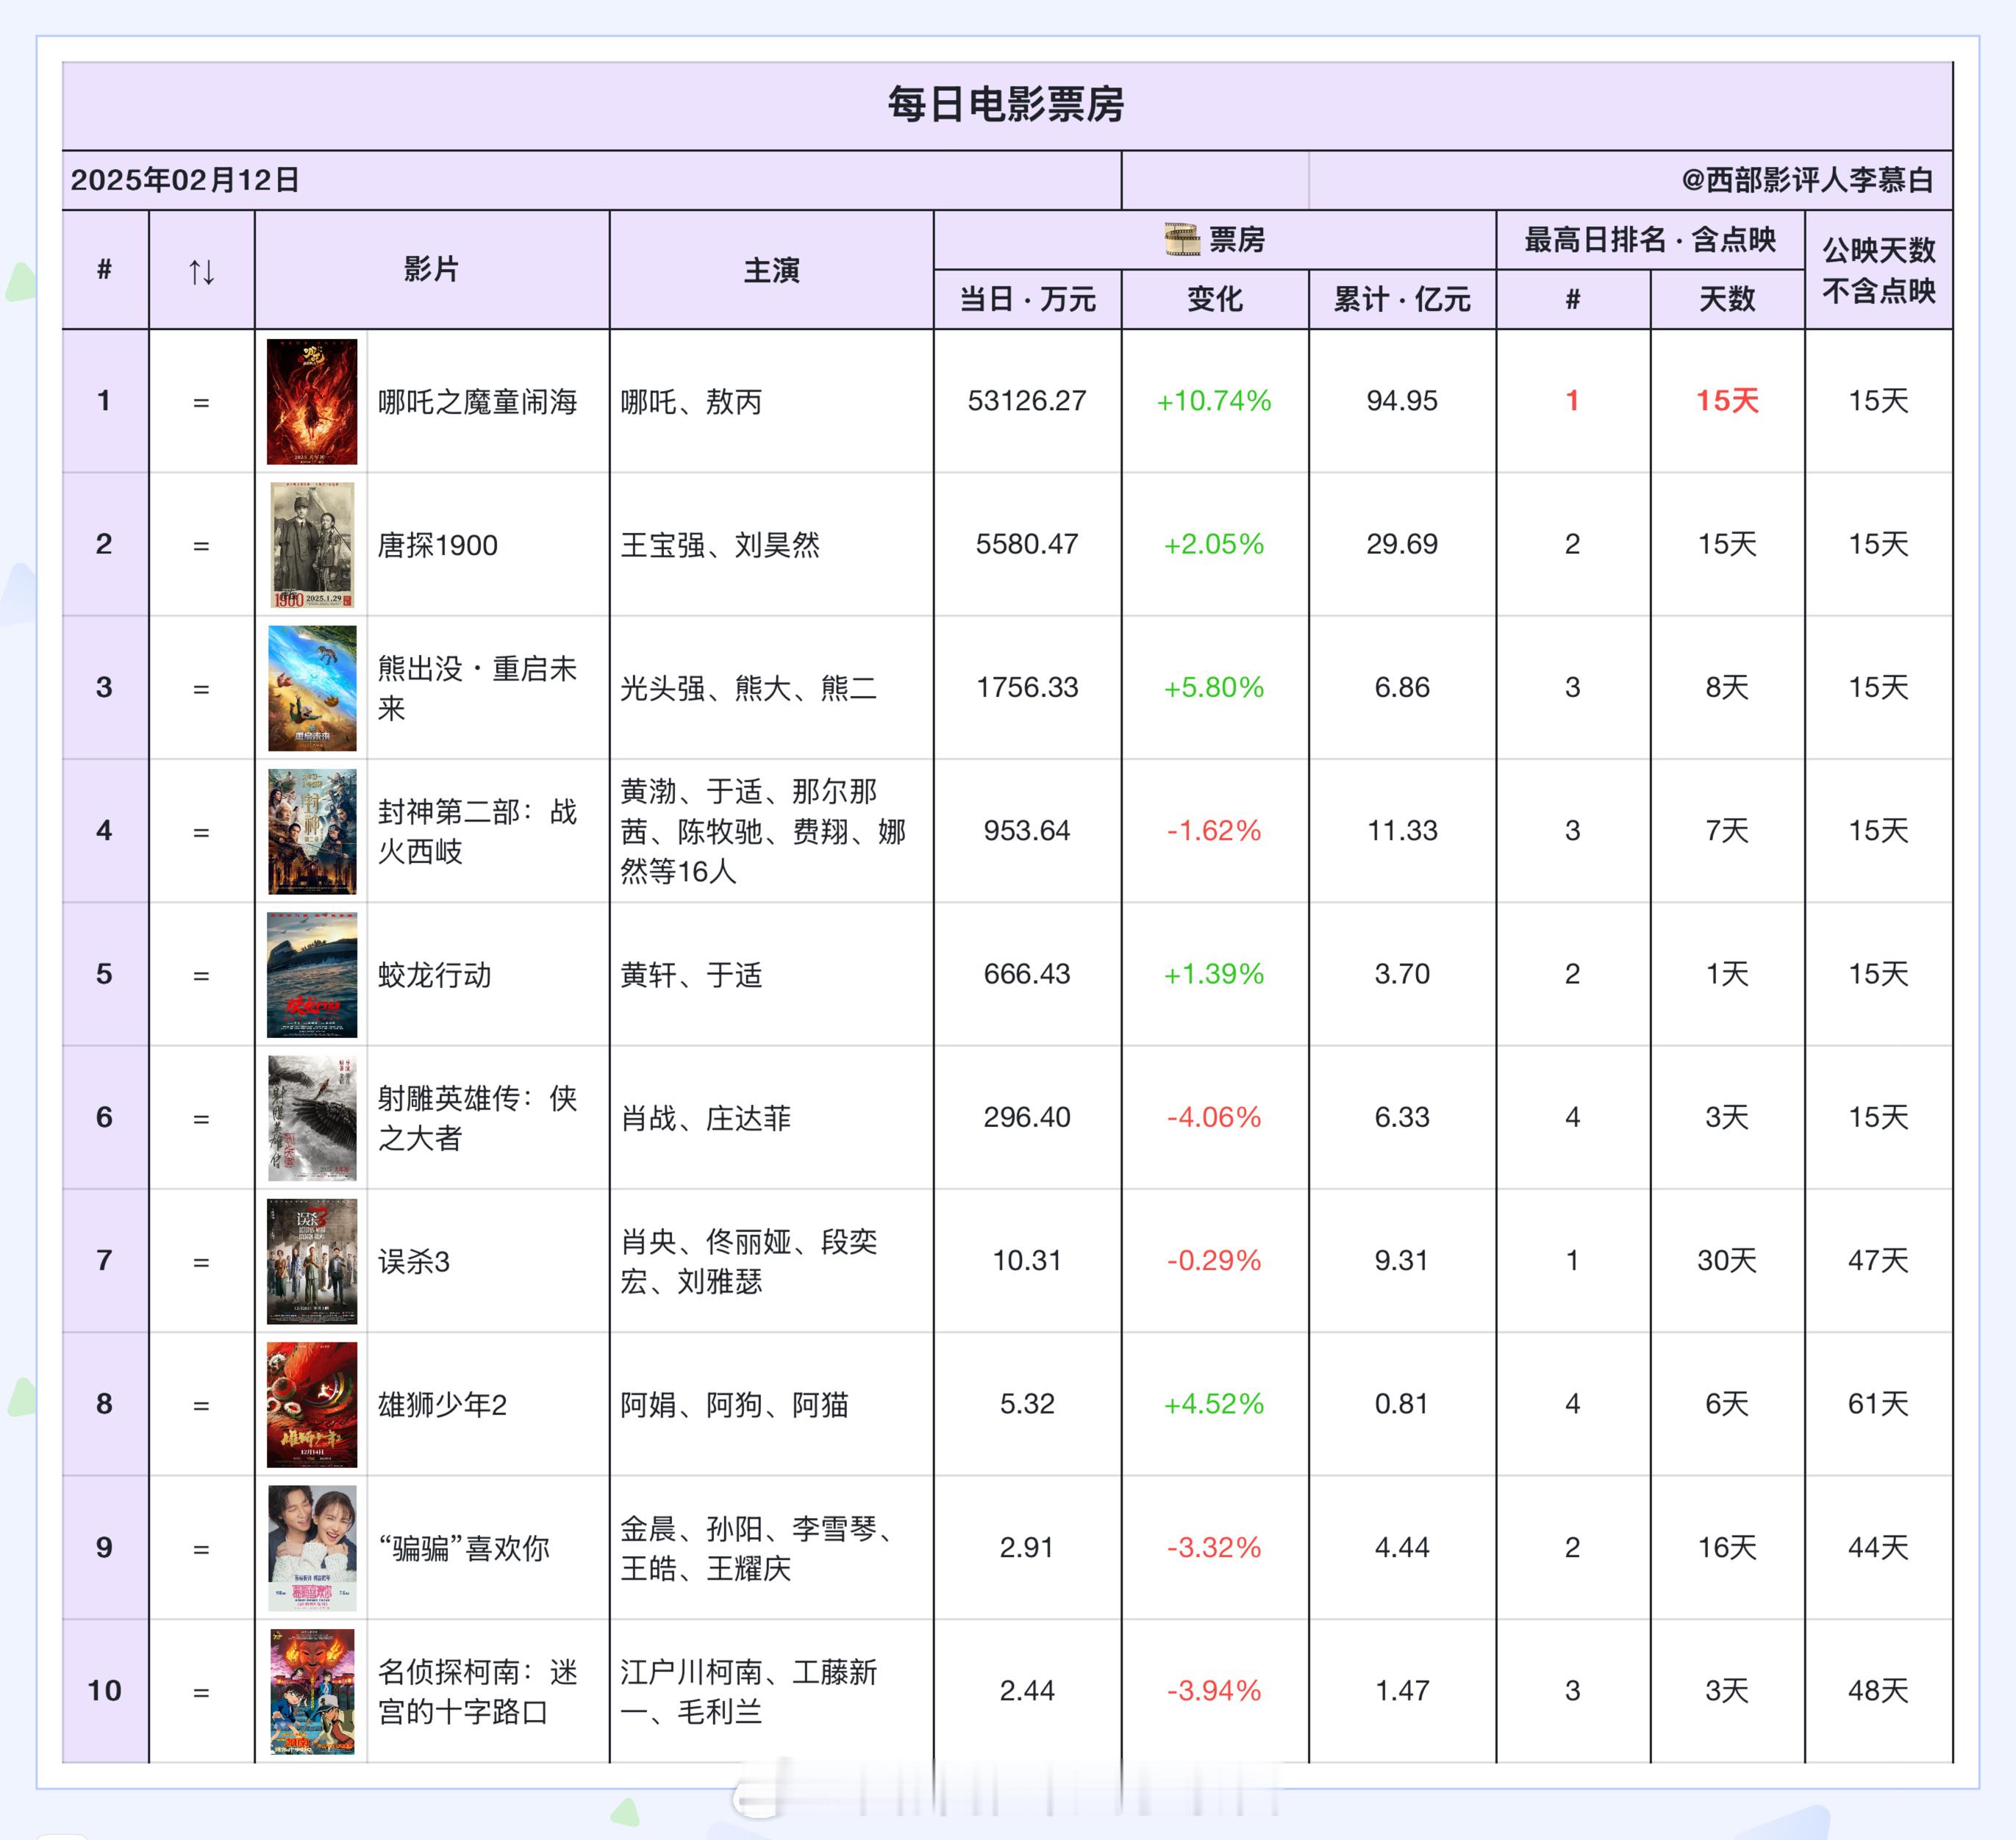
Task: Open the 唐探1900 poster thumbnail
Action: click(312, 545)
